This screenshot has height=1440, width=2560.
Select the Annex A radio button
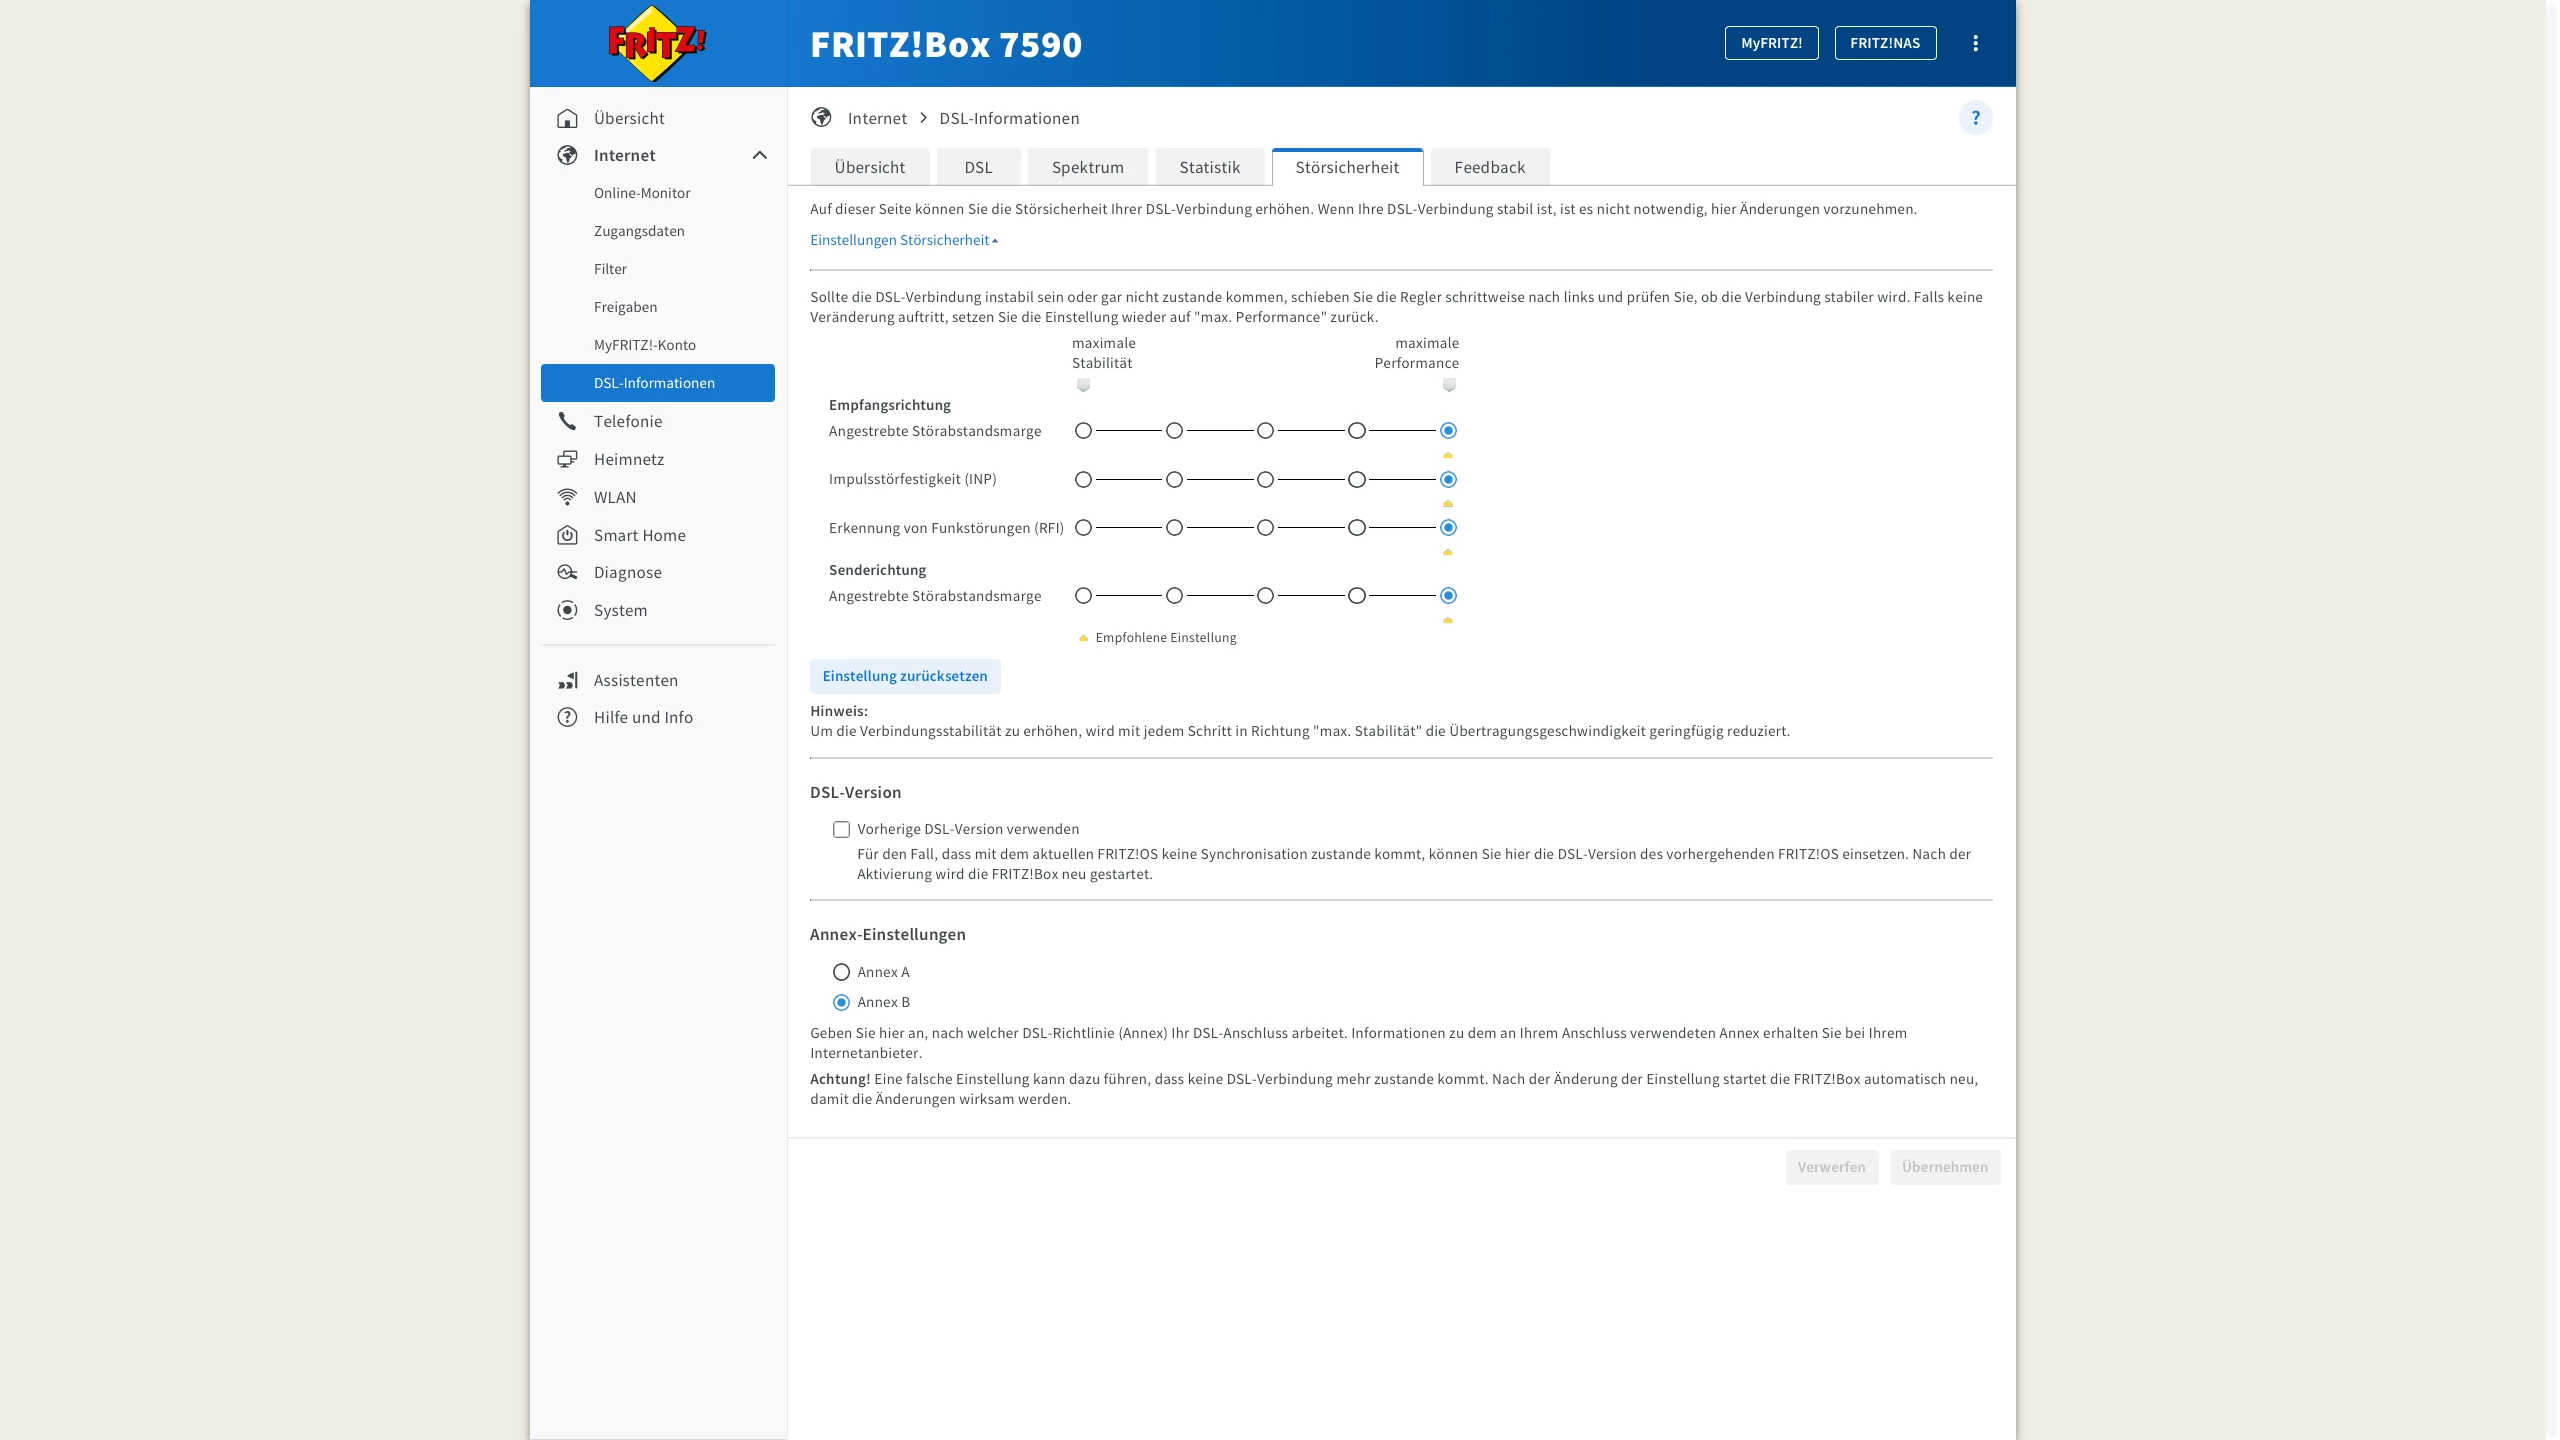pos(841,972)
